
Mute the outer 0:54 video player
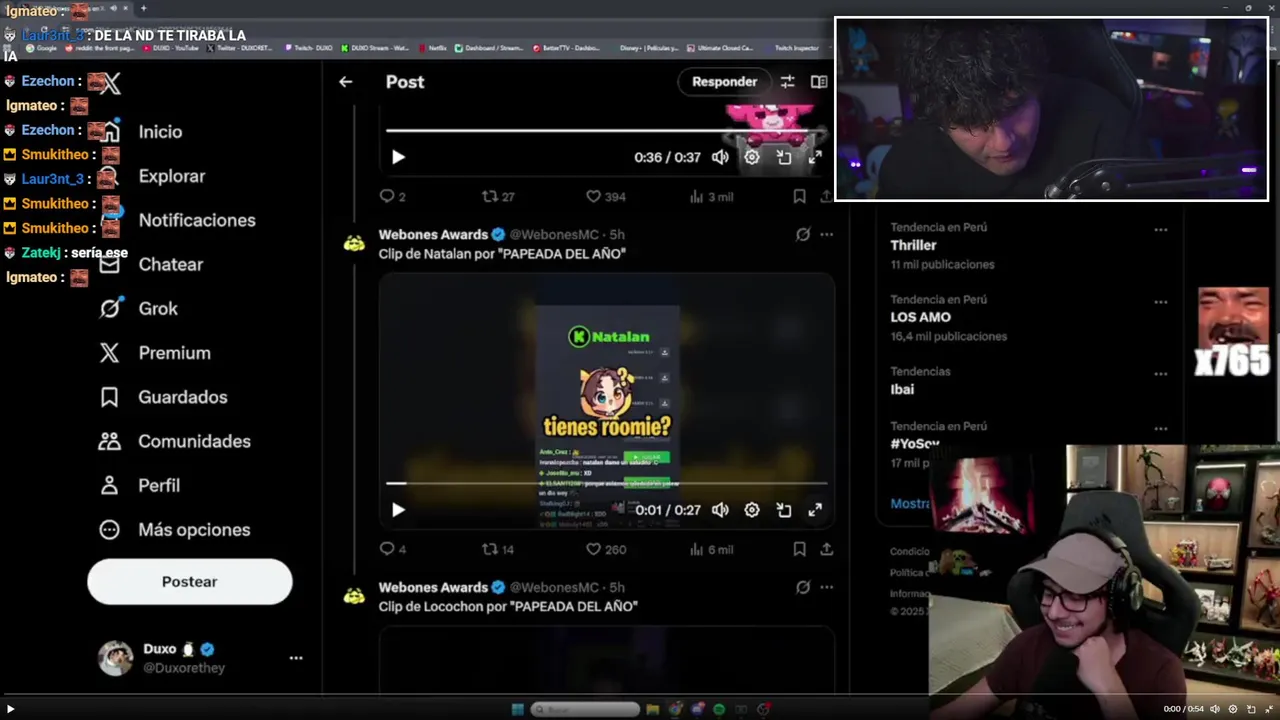tap(1215, 709)
